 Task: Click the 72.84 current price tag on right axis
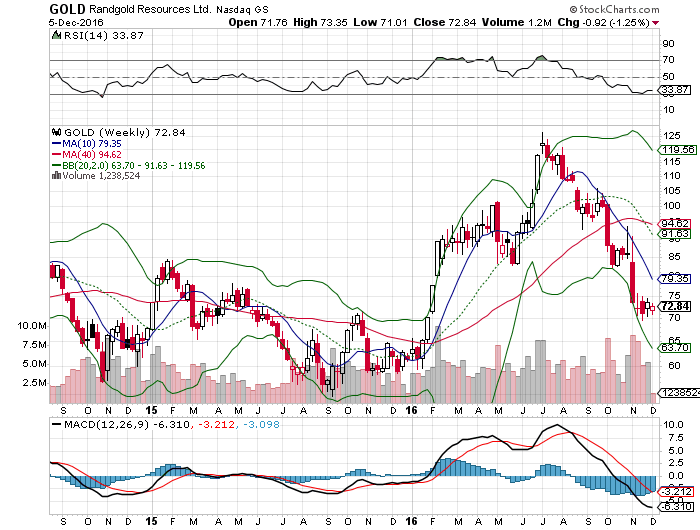tap(674, 306)
